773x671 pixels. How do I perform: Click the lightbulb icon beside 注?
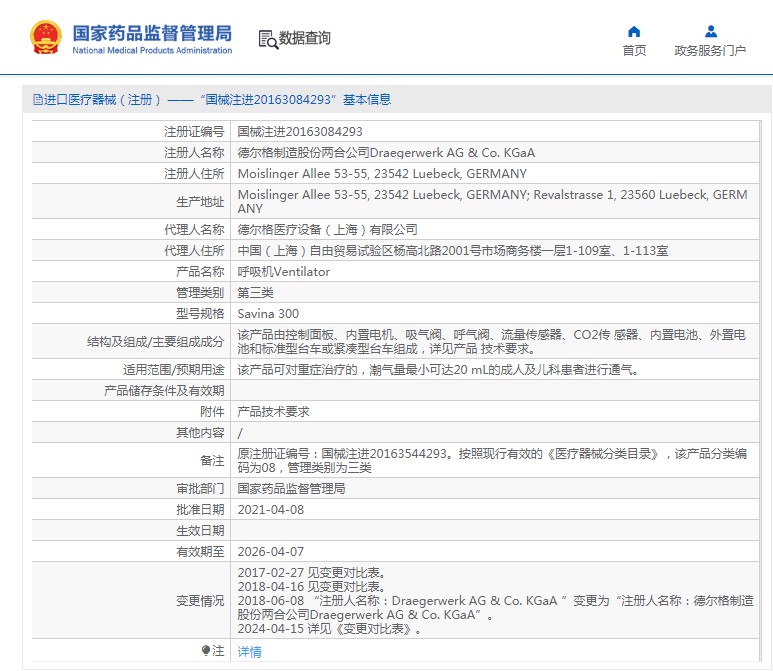[206, 651]
